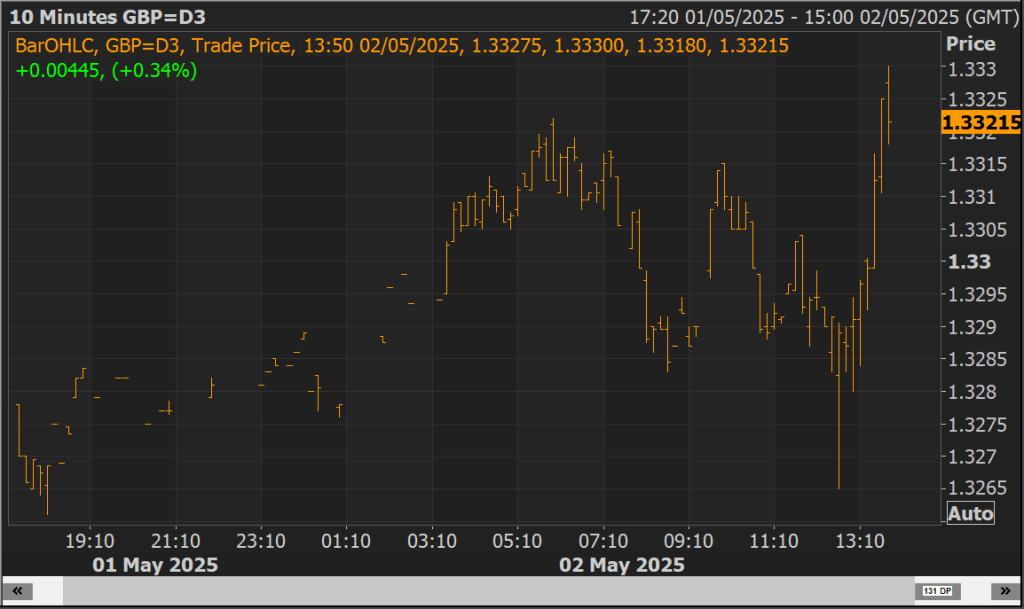The width and height of the screenshot is (1024, 609).
Task: Click the 07:10 time axis label
Action: (x=603, y=541)
